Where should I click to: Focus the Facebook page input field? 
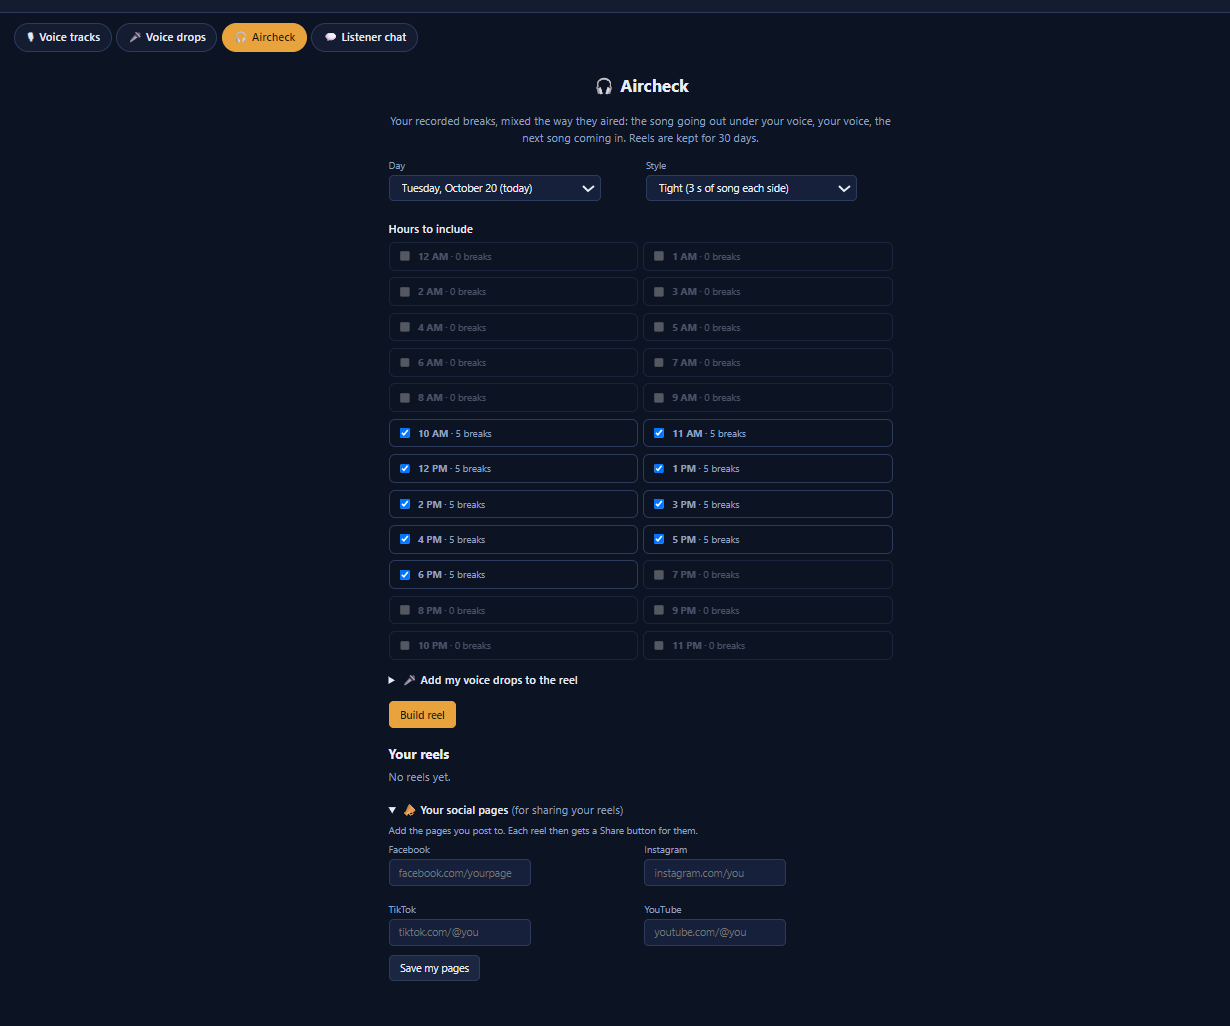coord(460,873)
